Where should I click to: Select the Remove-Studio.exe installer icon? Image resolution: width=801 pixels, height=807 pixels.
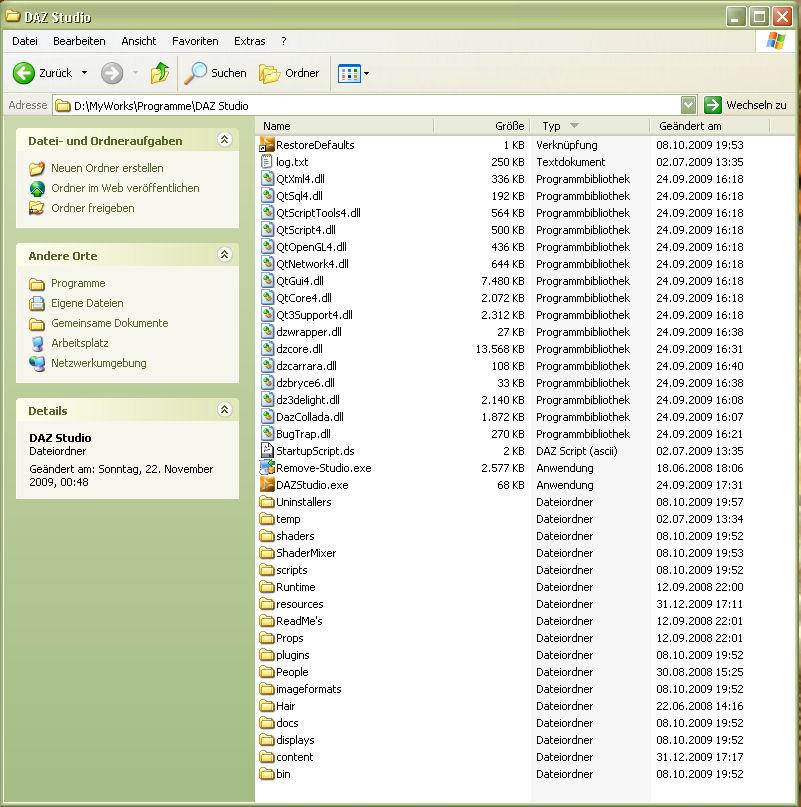point(267,467)
